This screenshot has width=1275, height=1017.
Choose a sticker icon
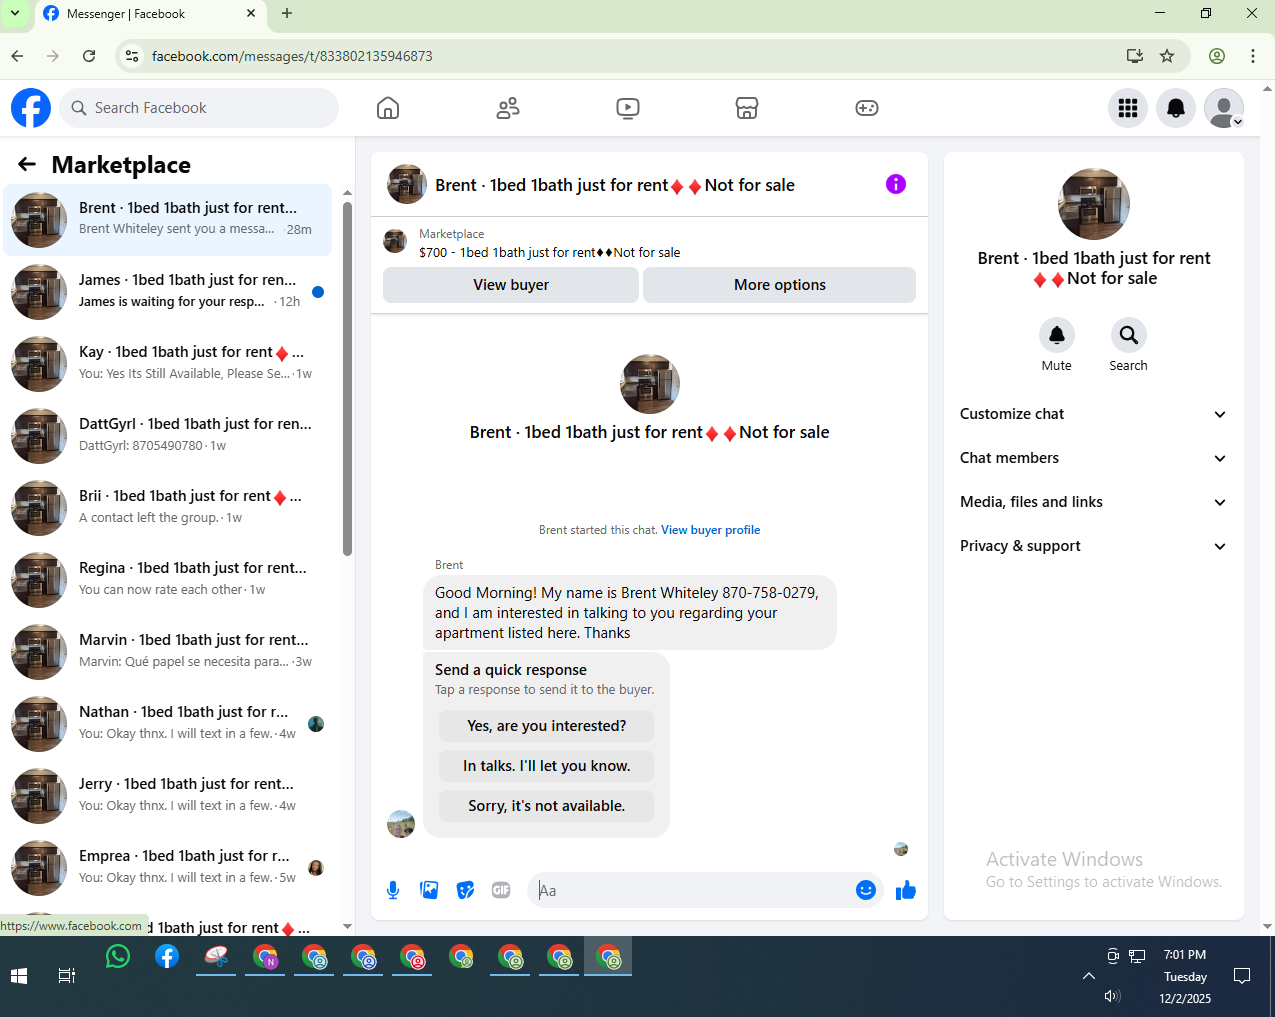point(465,890)
